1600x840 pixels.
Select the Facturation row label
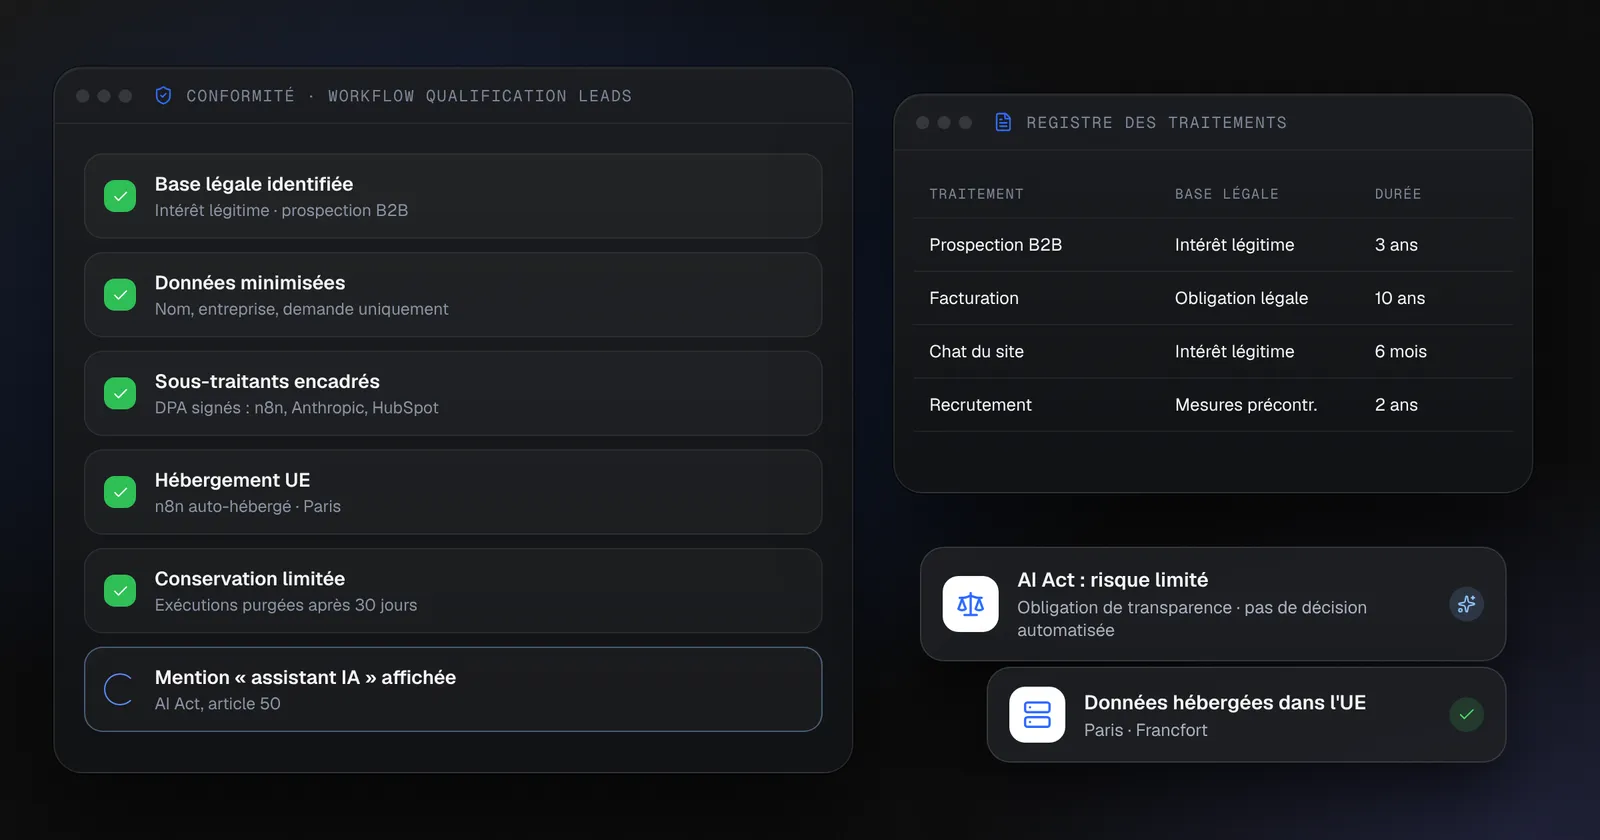[x=974, y=298]
